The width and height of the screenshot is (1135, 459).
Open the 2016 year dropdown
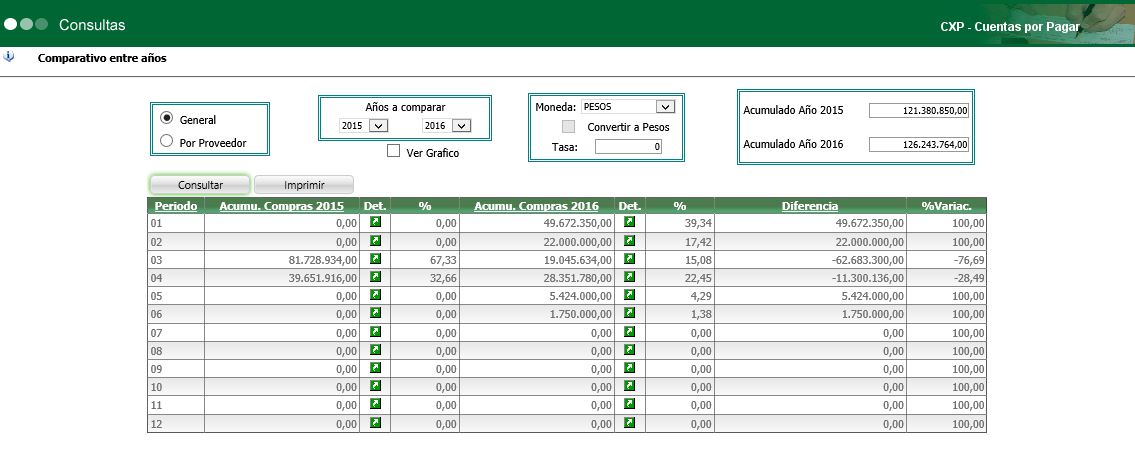tap(447, 126)
